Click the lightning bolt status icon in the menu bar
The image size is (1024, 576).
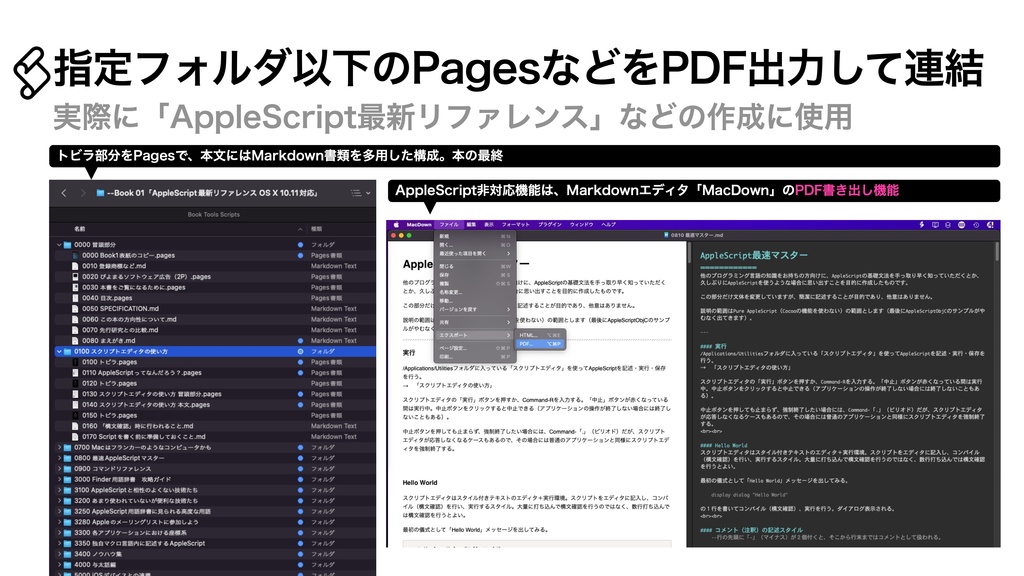pos(922,225)
